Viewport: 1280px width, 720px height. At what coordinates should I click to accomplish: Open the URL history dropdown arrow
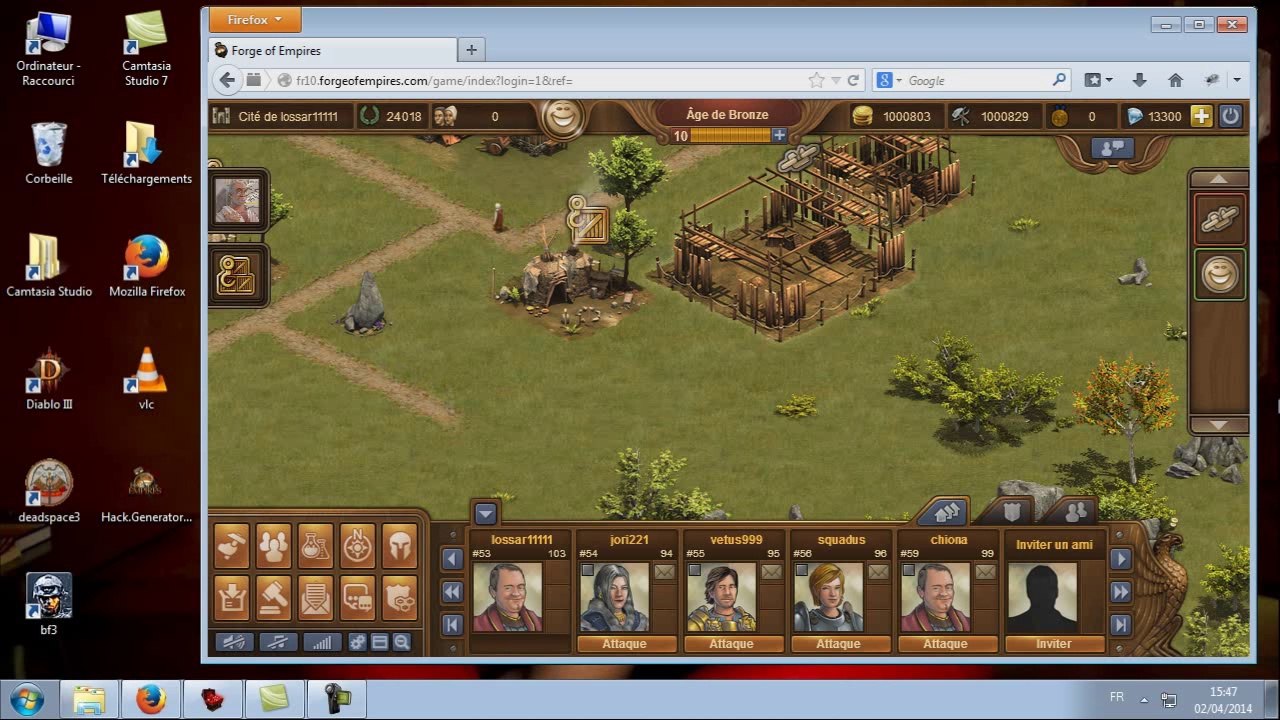tap(837, 81)
